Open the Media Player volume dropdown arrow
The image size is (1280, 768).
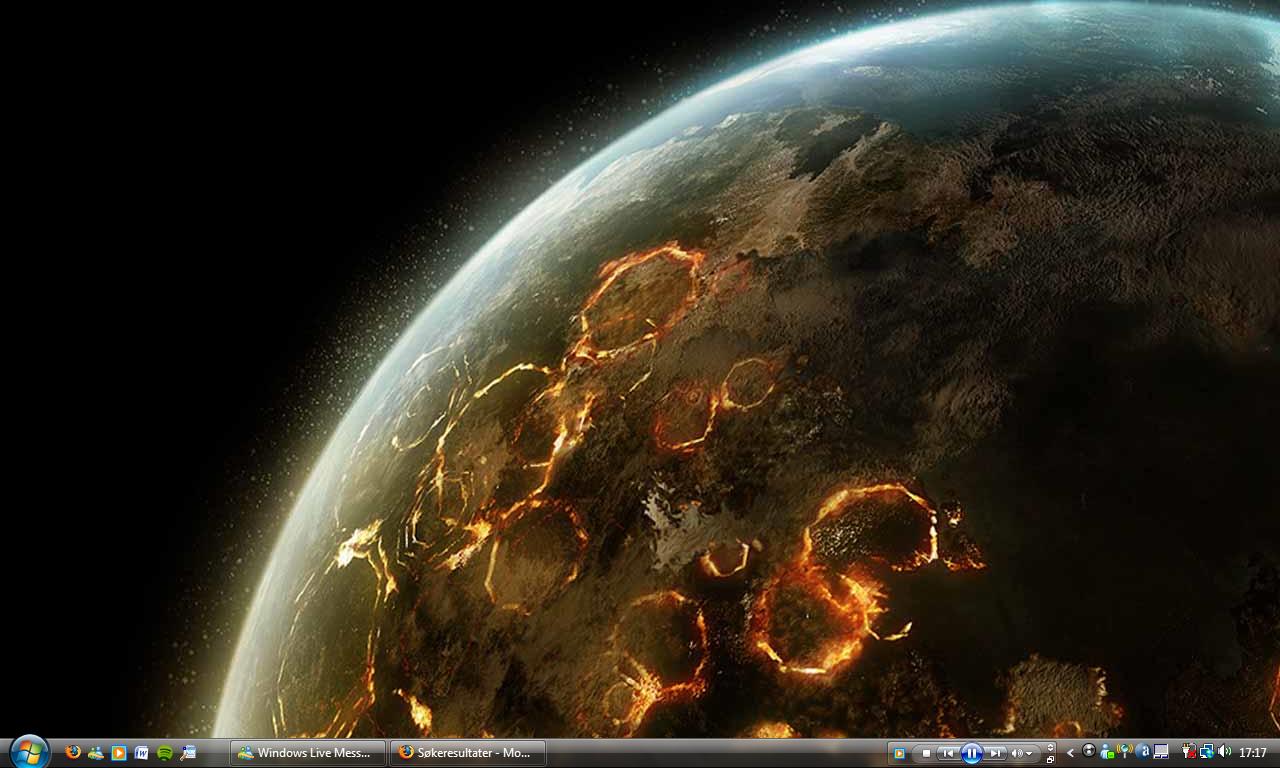coord(1029,753)
